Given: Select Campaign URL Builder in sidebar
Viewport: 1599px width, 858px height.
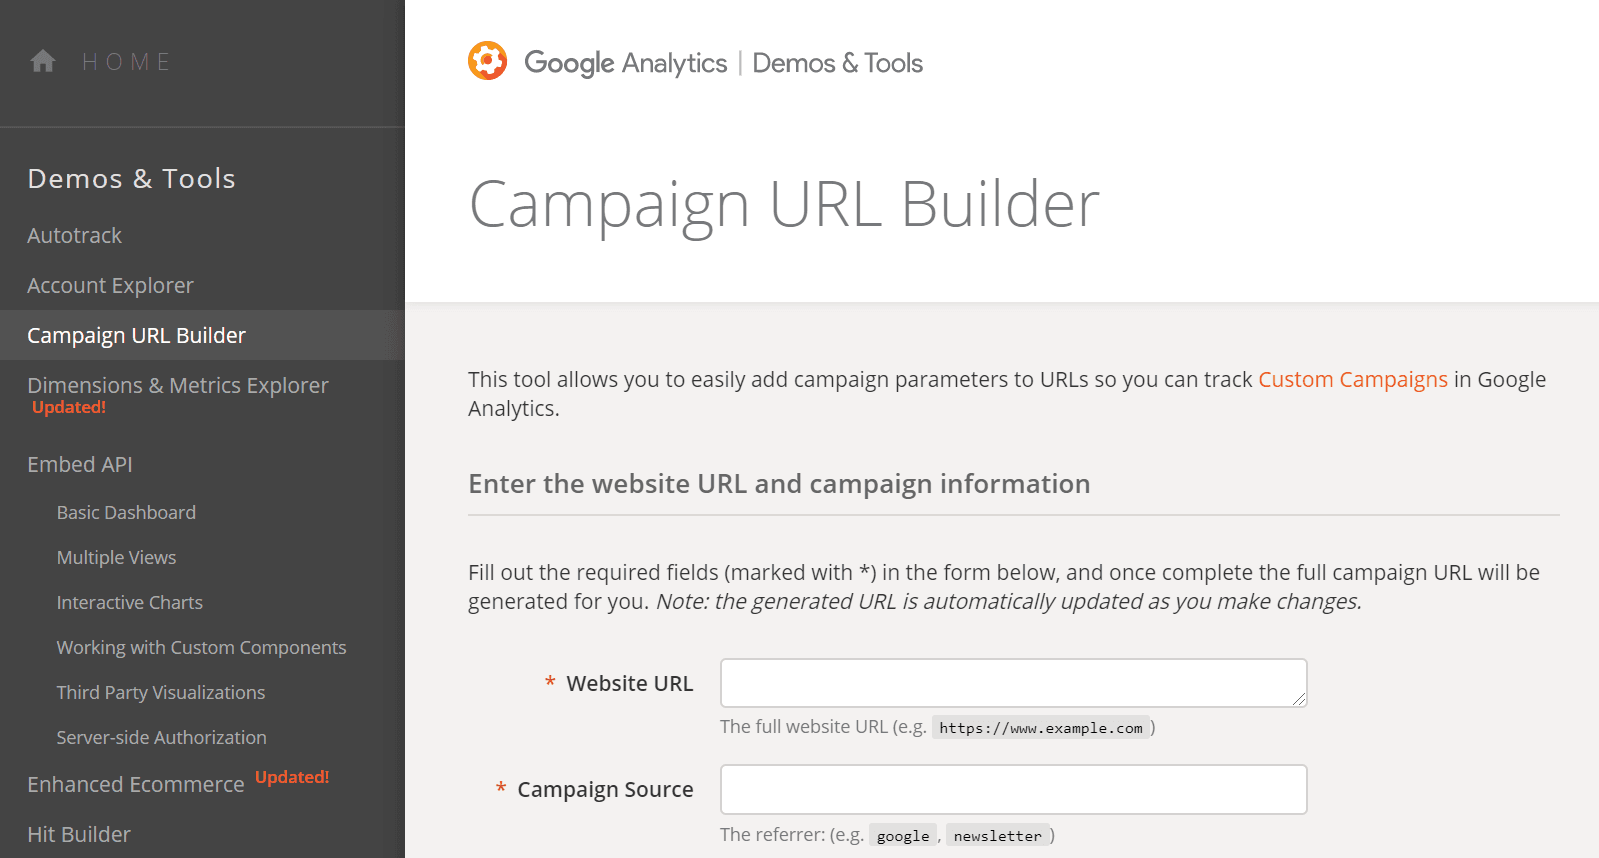Looking at the screenshot, I should point(136,336).
